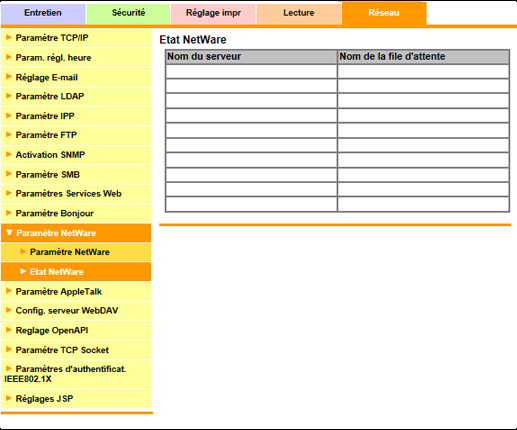The width and height of the screenshot is (517, 430).
Task: Click arrow icon beside Réglages JSP
Action: pyautogui.click(x=9, y=398)
